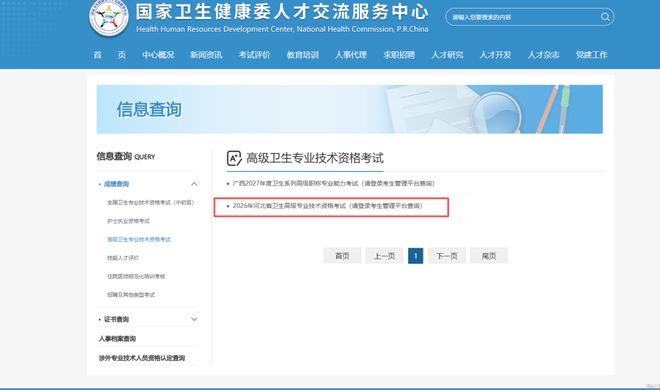Viewport: 660px width, 390px height.
Task: Click the round center logo emblem
Action: click(x=109, y=17)
